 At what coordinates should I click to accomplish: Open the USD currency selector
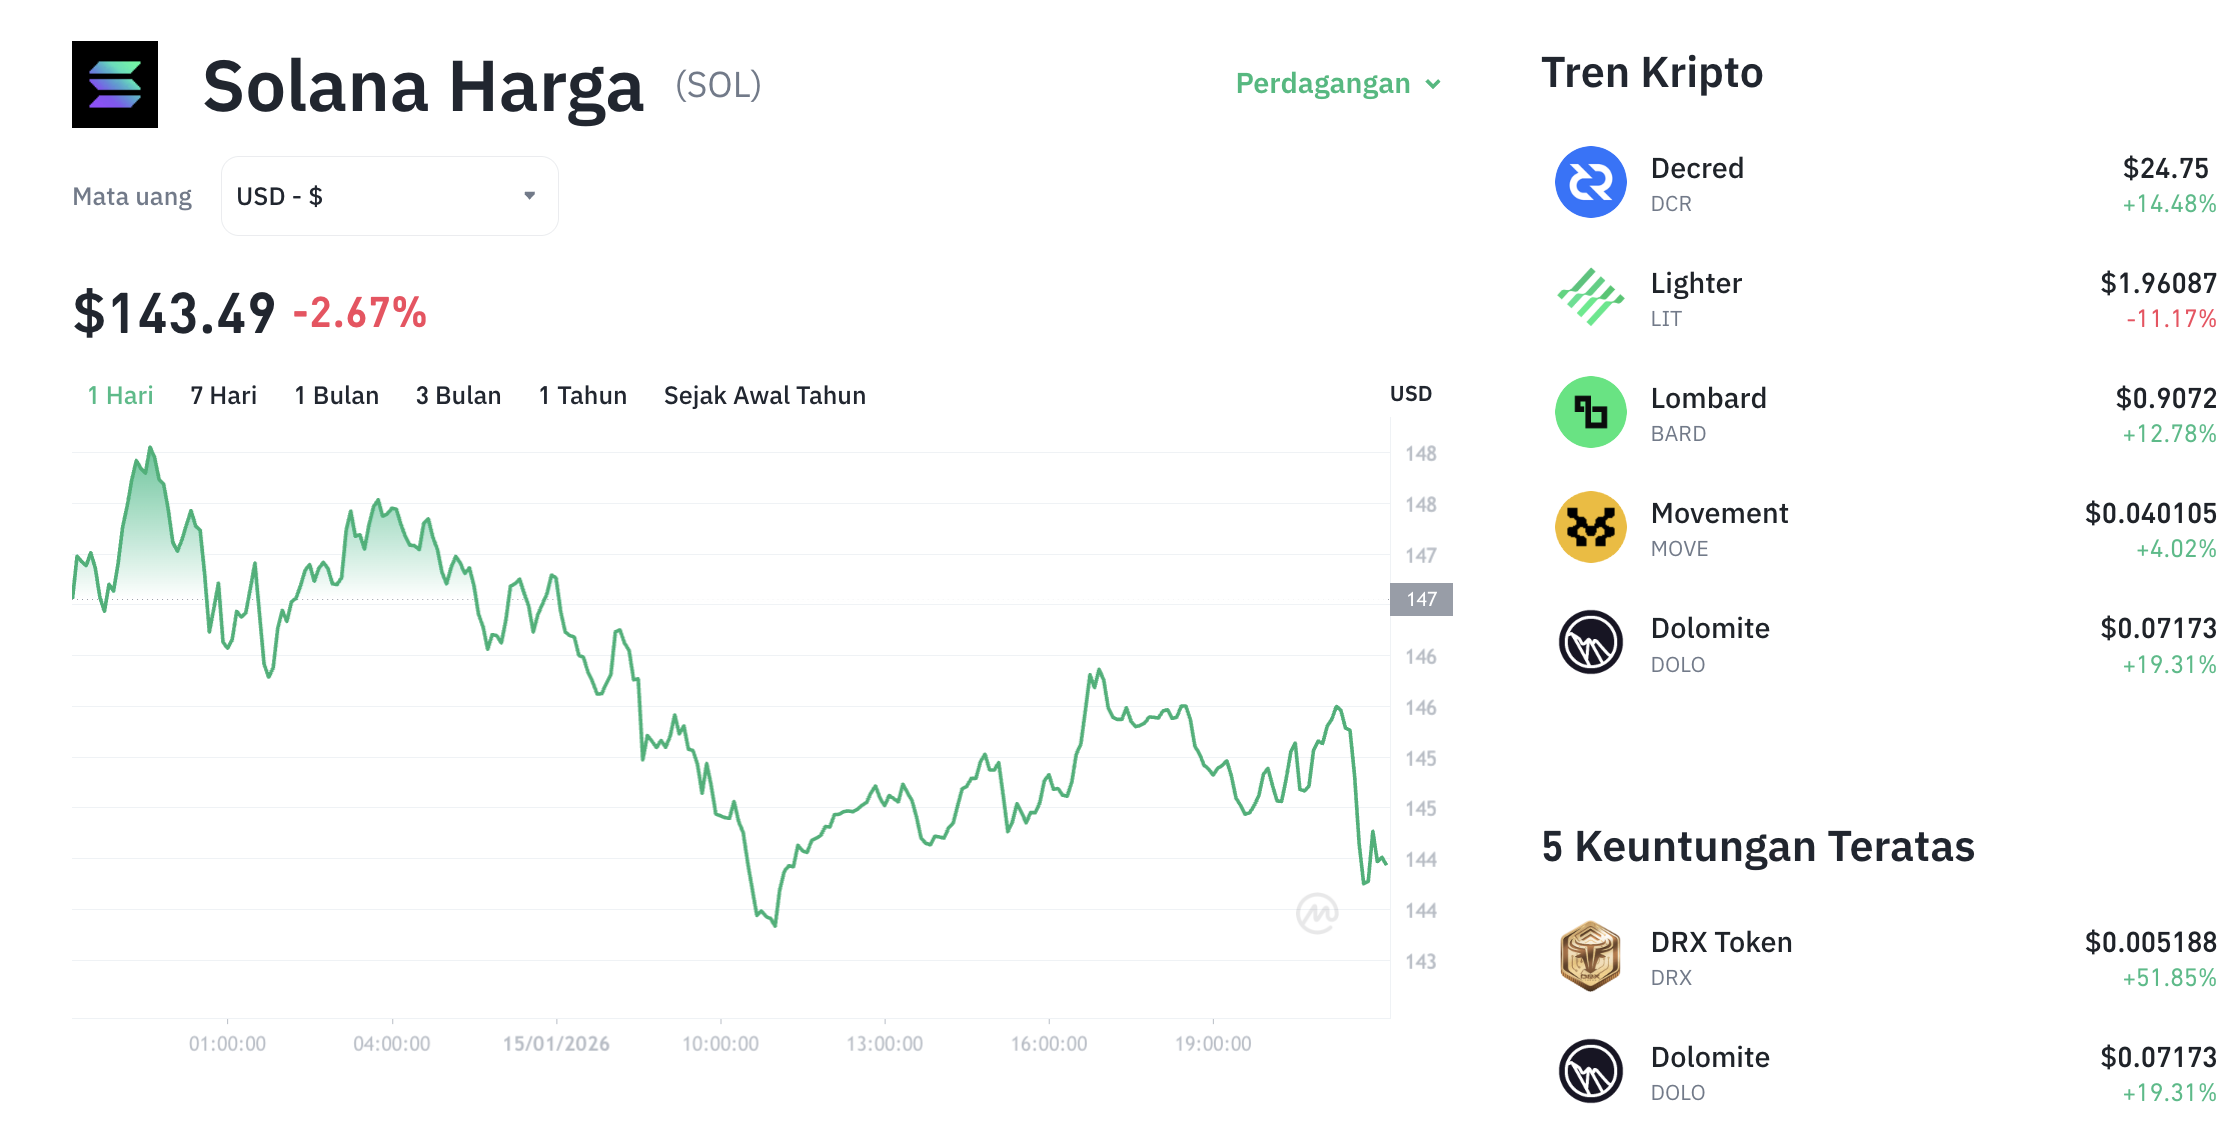point(389,196)
